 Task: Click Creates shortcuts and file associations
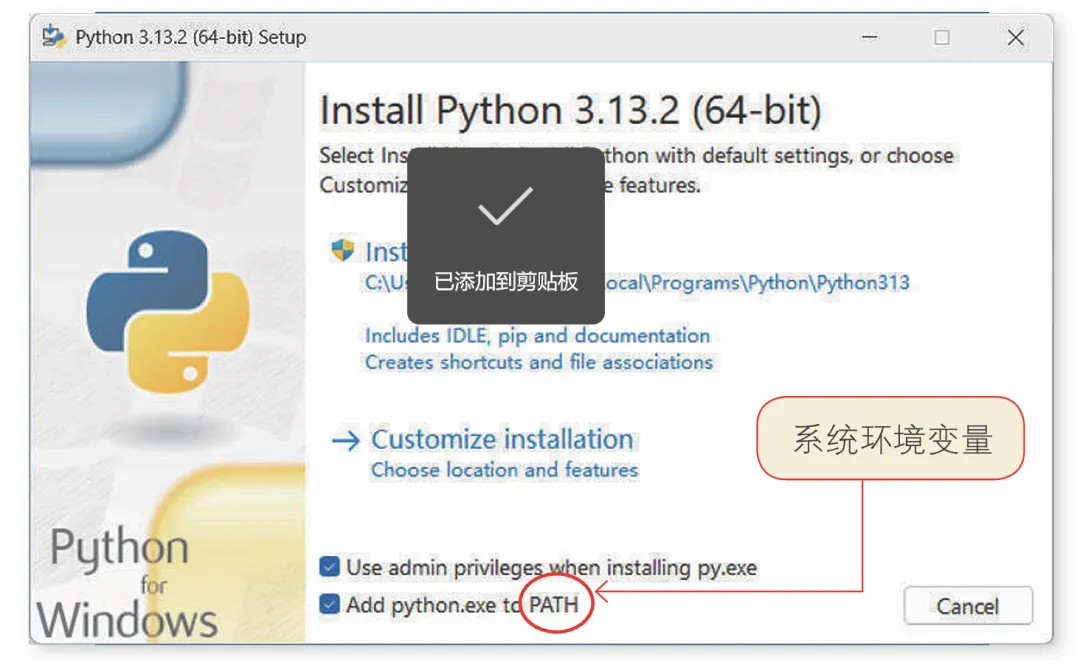pos(539,362)
